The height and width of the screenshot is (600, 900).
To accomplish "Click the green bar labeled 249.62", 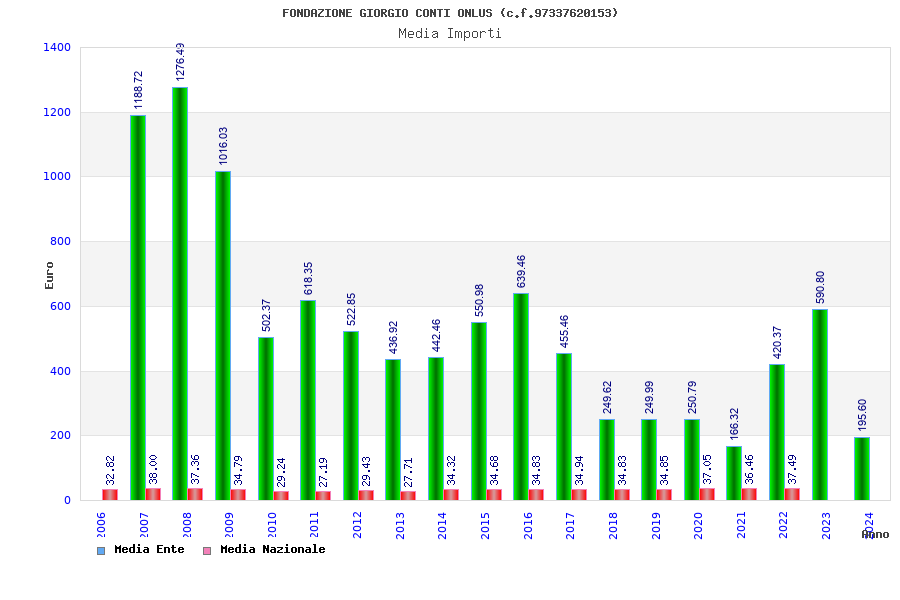I will [607, 459].
